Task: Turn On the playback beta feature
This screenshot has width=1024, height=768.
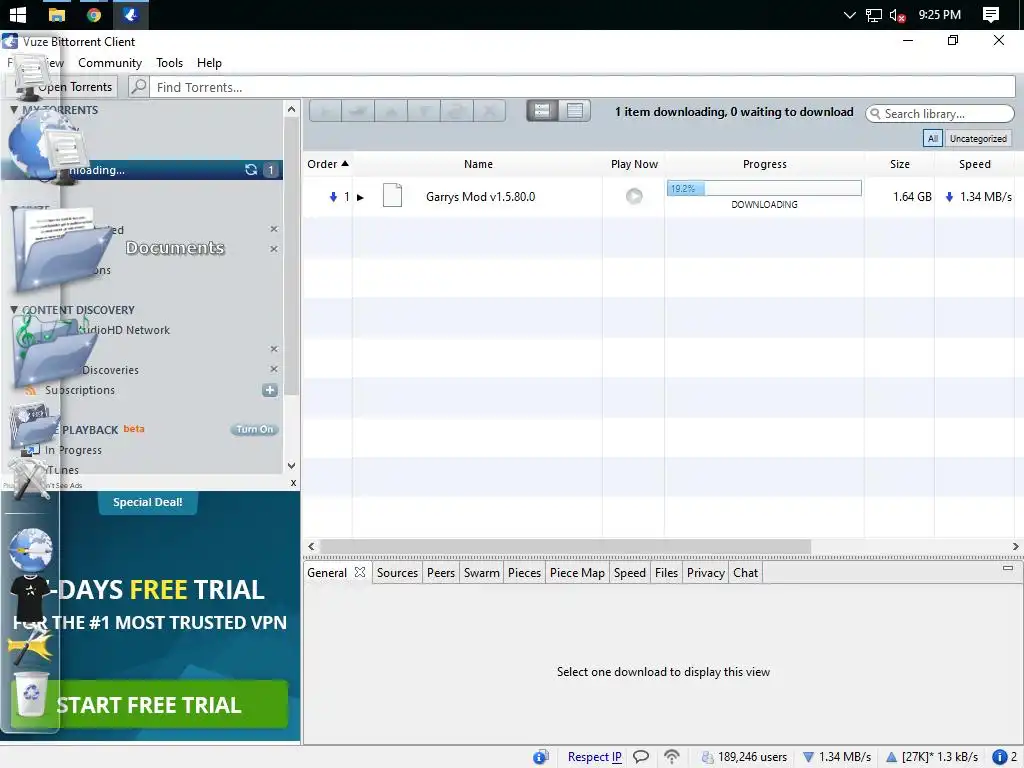Action: click(255, 429)
